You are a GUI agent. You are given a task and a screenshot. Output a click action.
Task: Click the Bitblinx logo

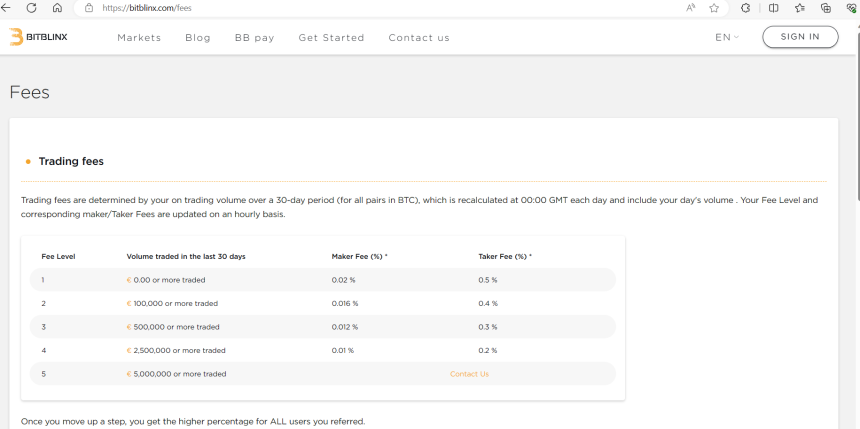point(39,37)
